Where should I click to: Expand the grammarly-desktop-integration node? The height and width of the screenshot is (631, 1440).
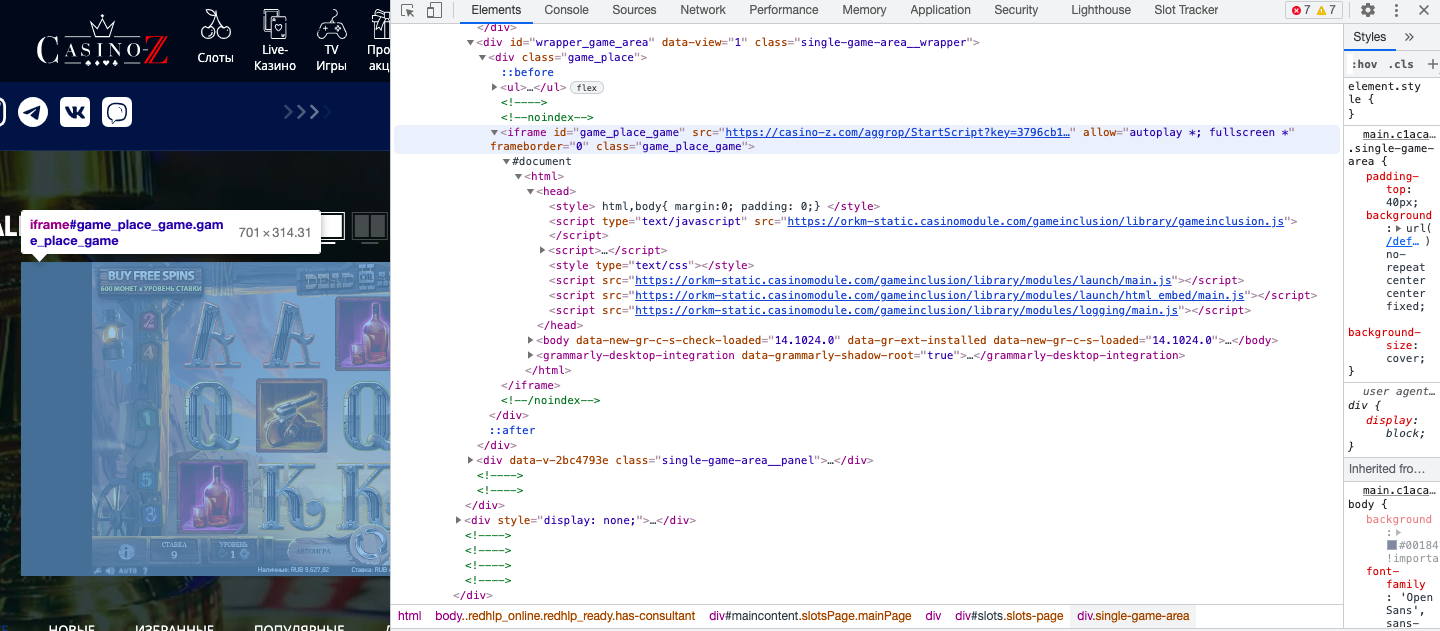point(530,356)
